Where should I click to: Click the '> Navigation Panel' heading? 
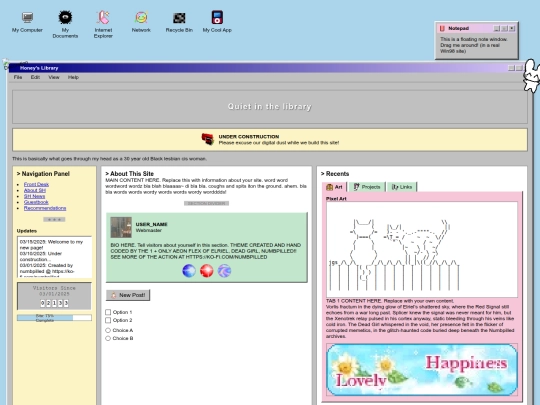pos(43,174)
